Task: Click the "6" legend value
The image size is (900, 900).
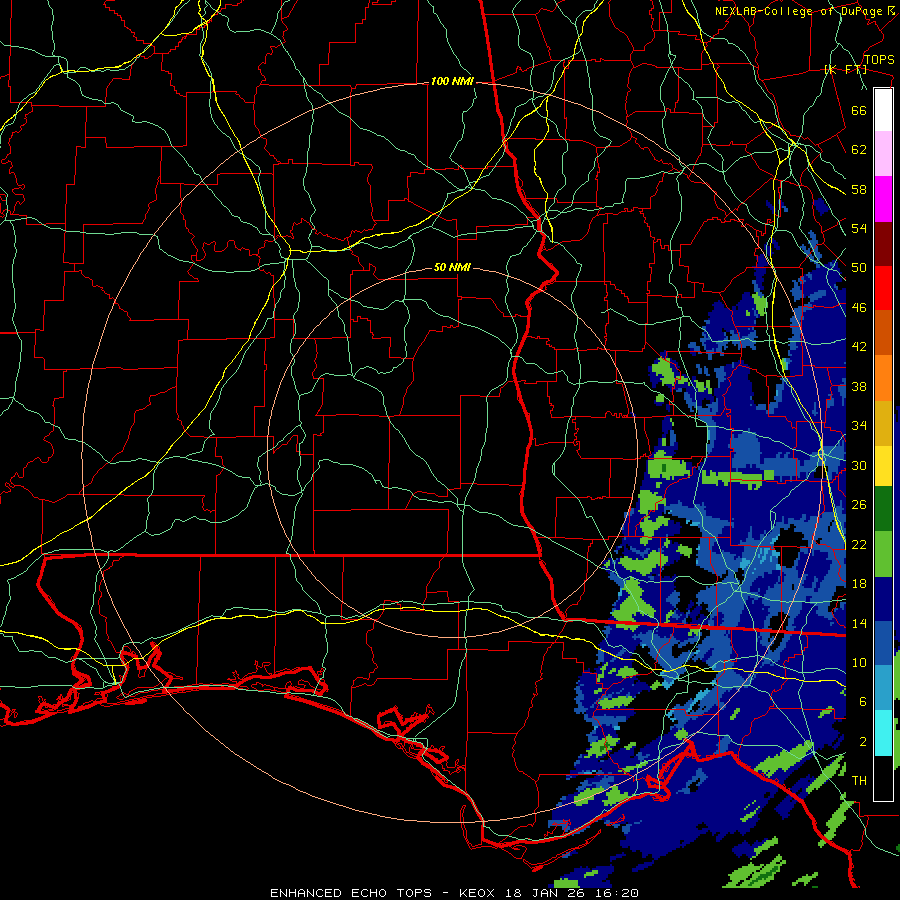Action: (862, 702)
